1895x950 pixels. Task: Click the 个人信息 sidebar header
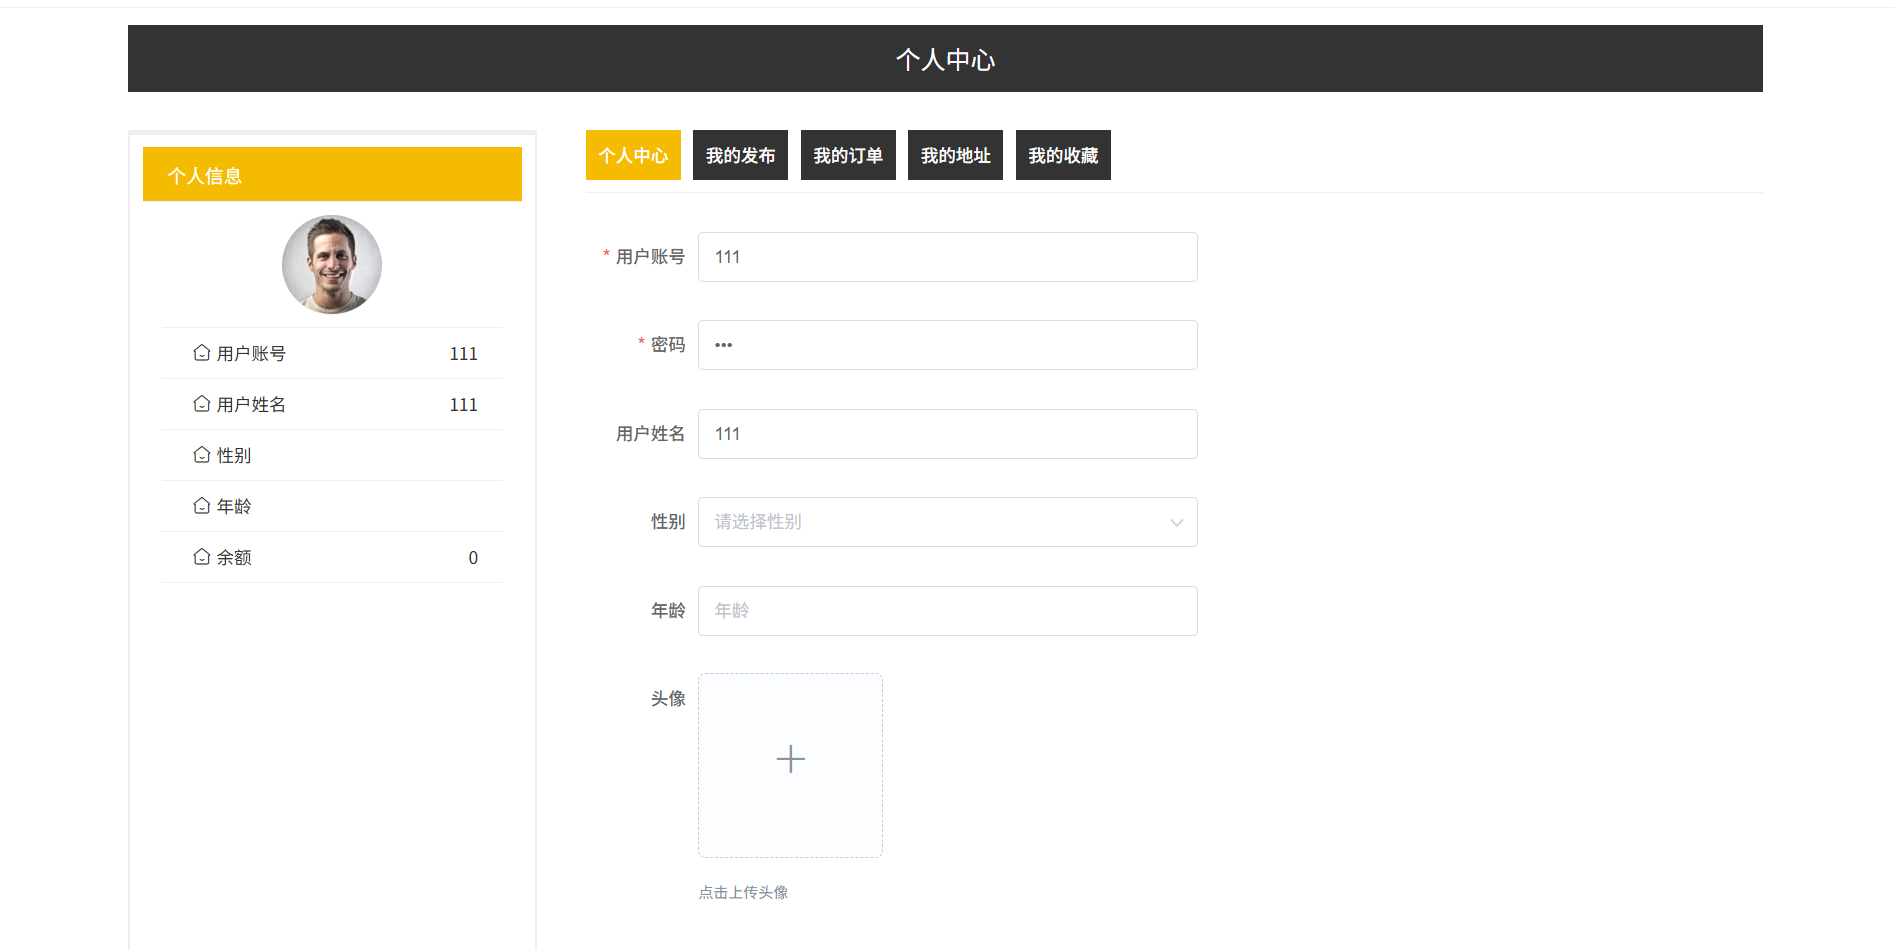pyautogui.click(x=332, y=174)
